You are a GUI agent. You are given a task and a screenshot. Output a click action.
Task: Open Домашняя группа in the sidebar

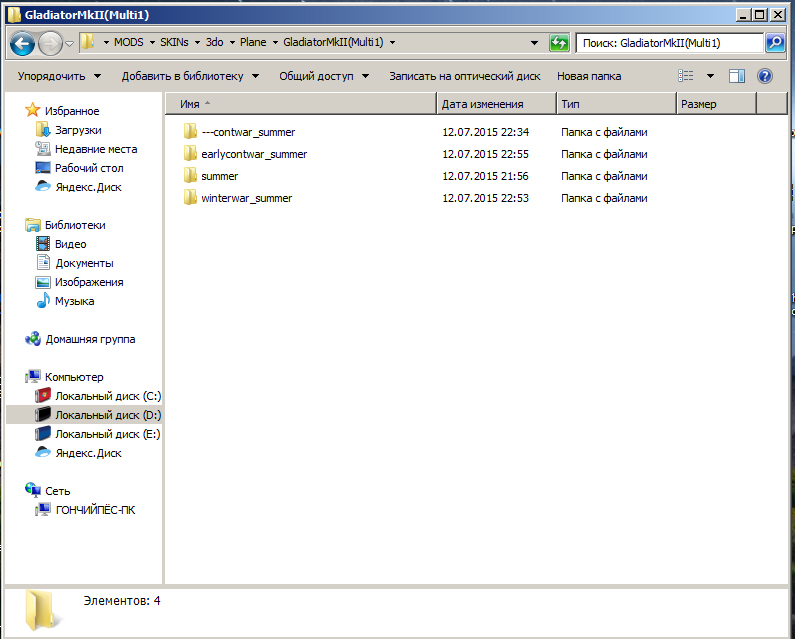point(90,339)
